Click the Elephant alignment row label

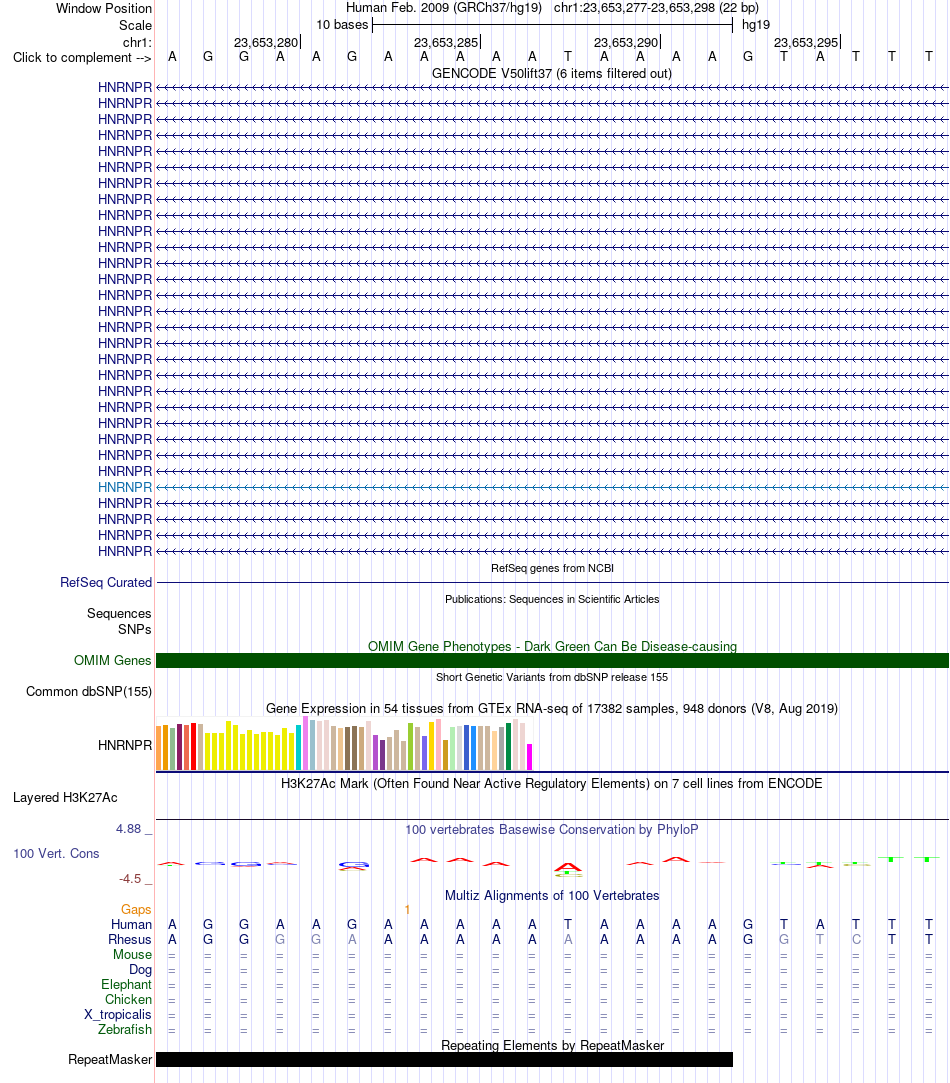click(x=126, y=985)
